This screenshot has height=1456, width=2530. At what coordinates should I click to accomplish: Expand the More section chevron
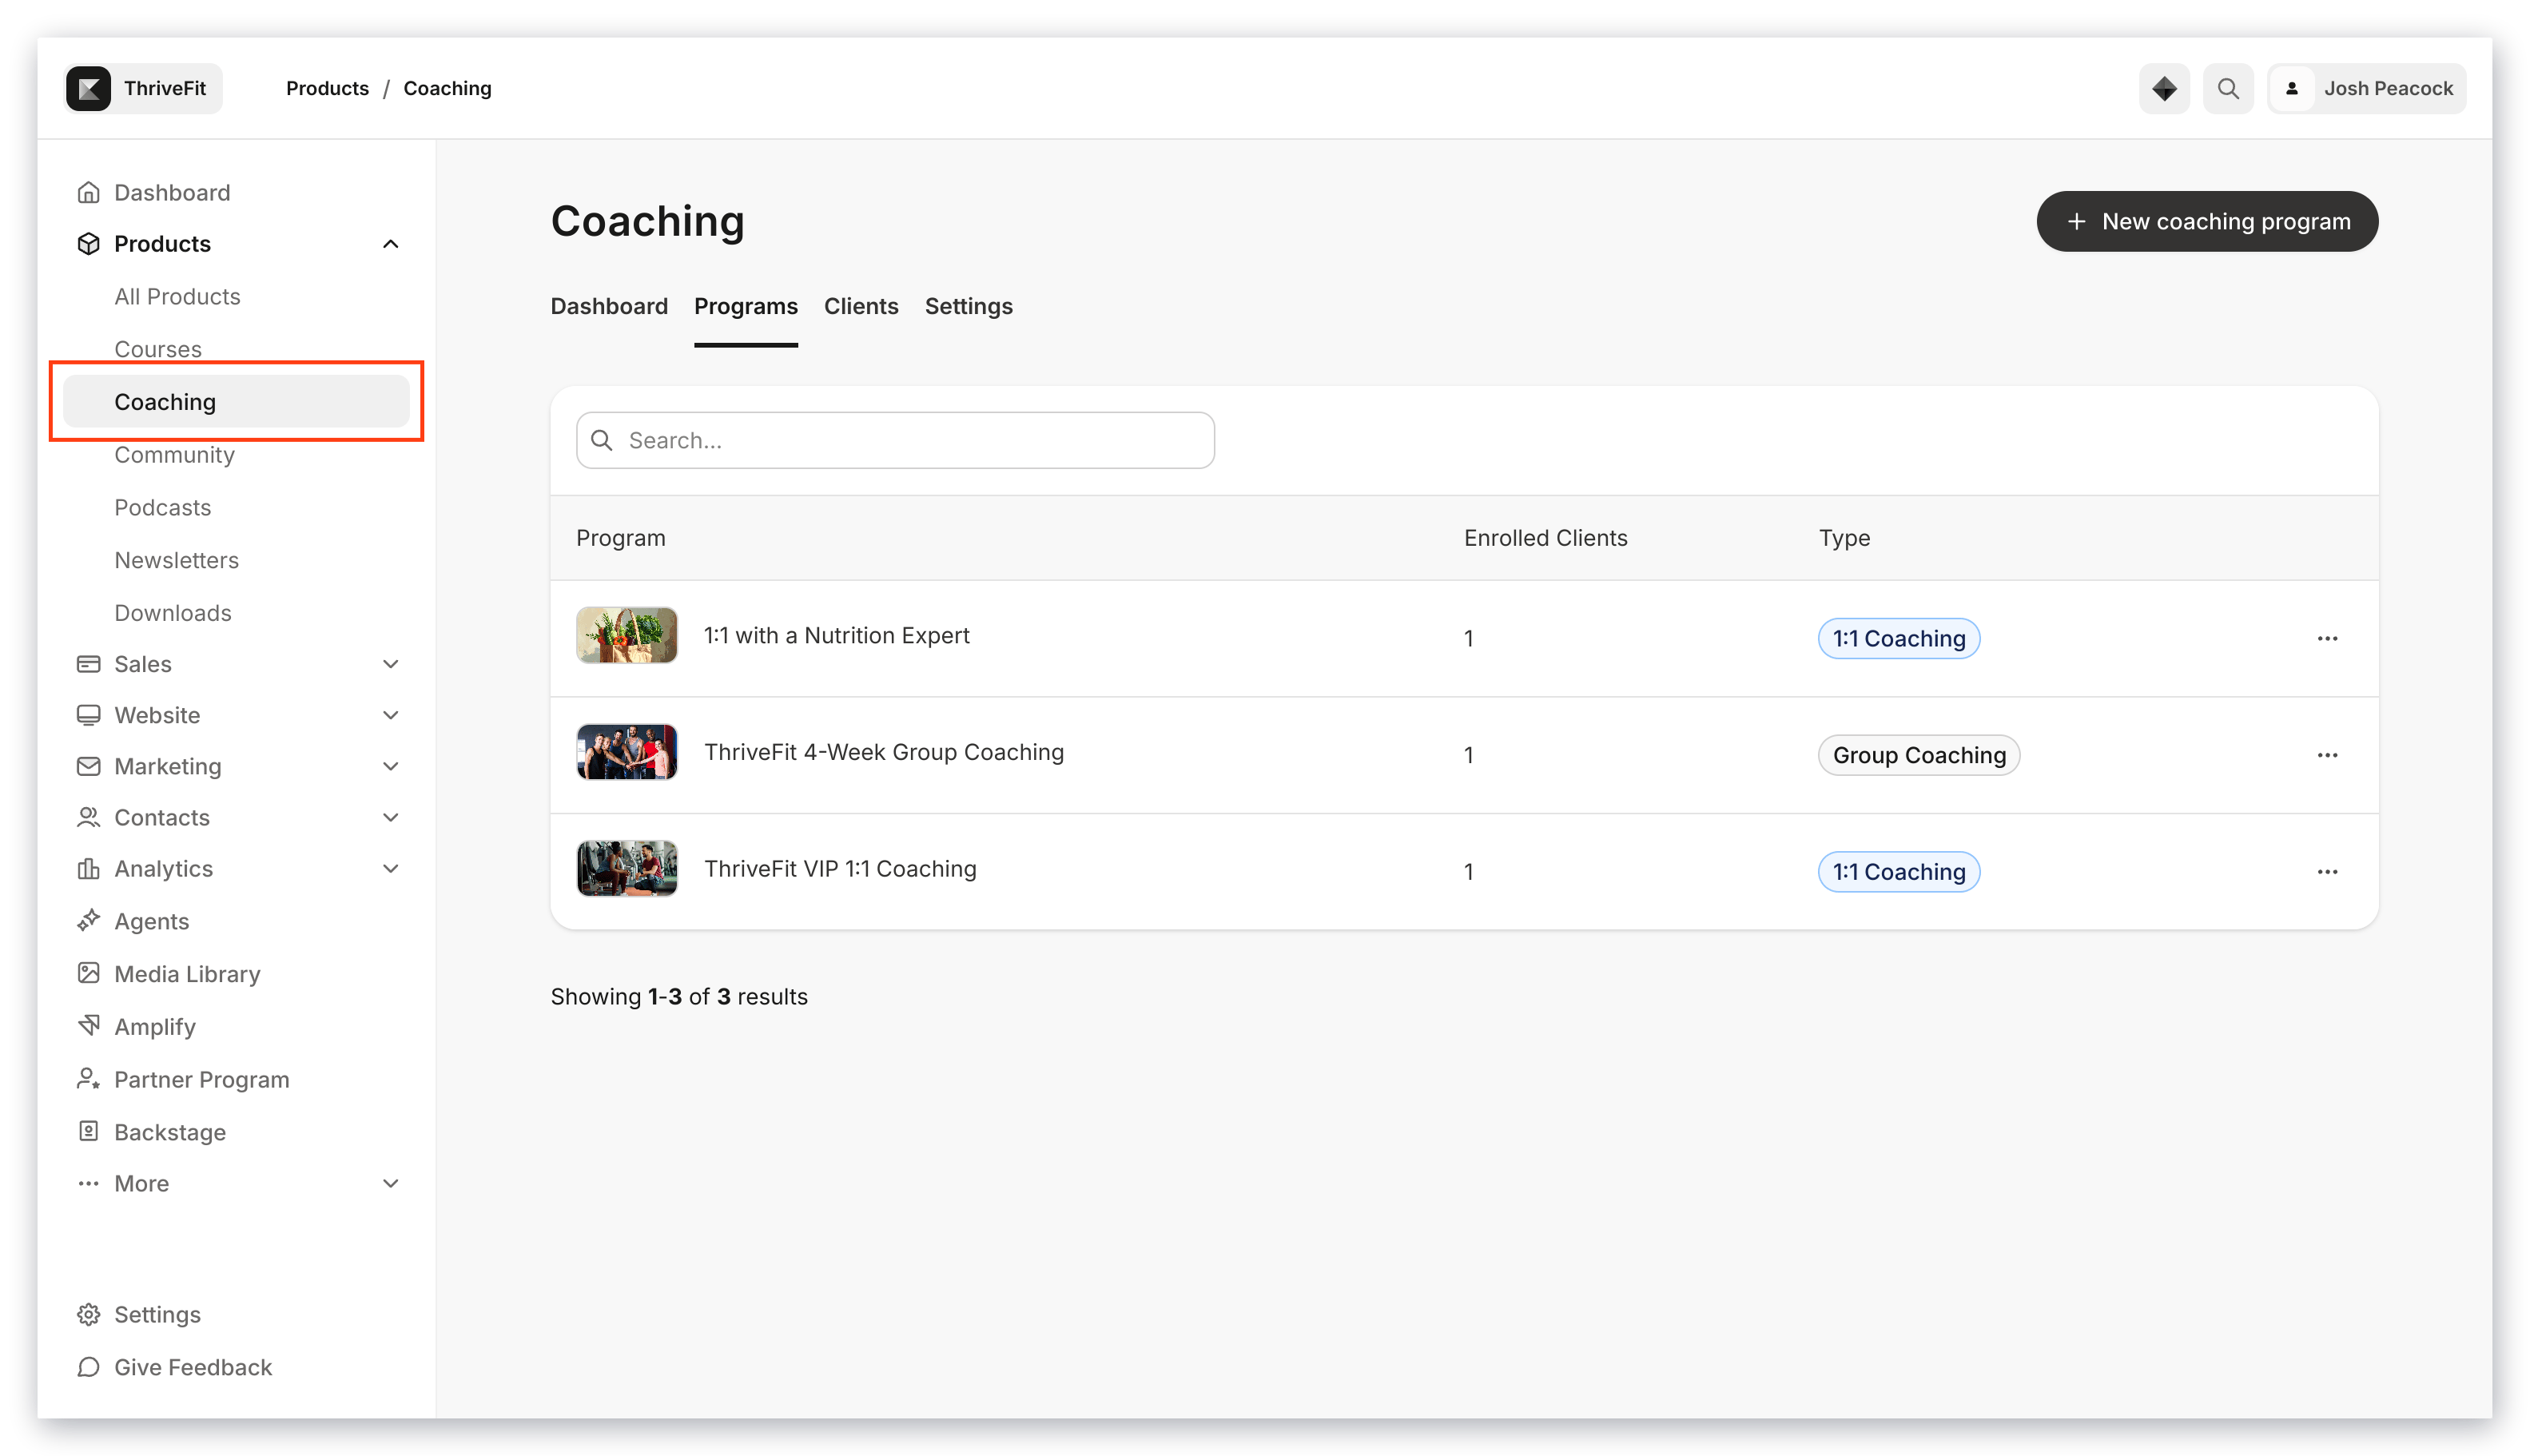pos(390,1183)
